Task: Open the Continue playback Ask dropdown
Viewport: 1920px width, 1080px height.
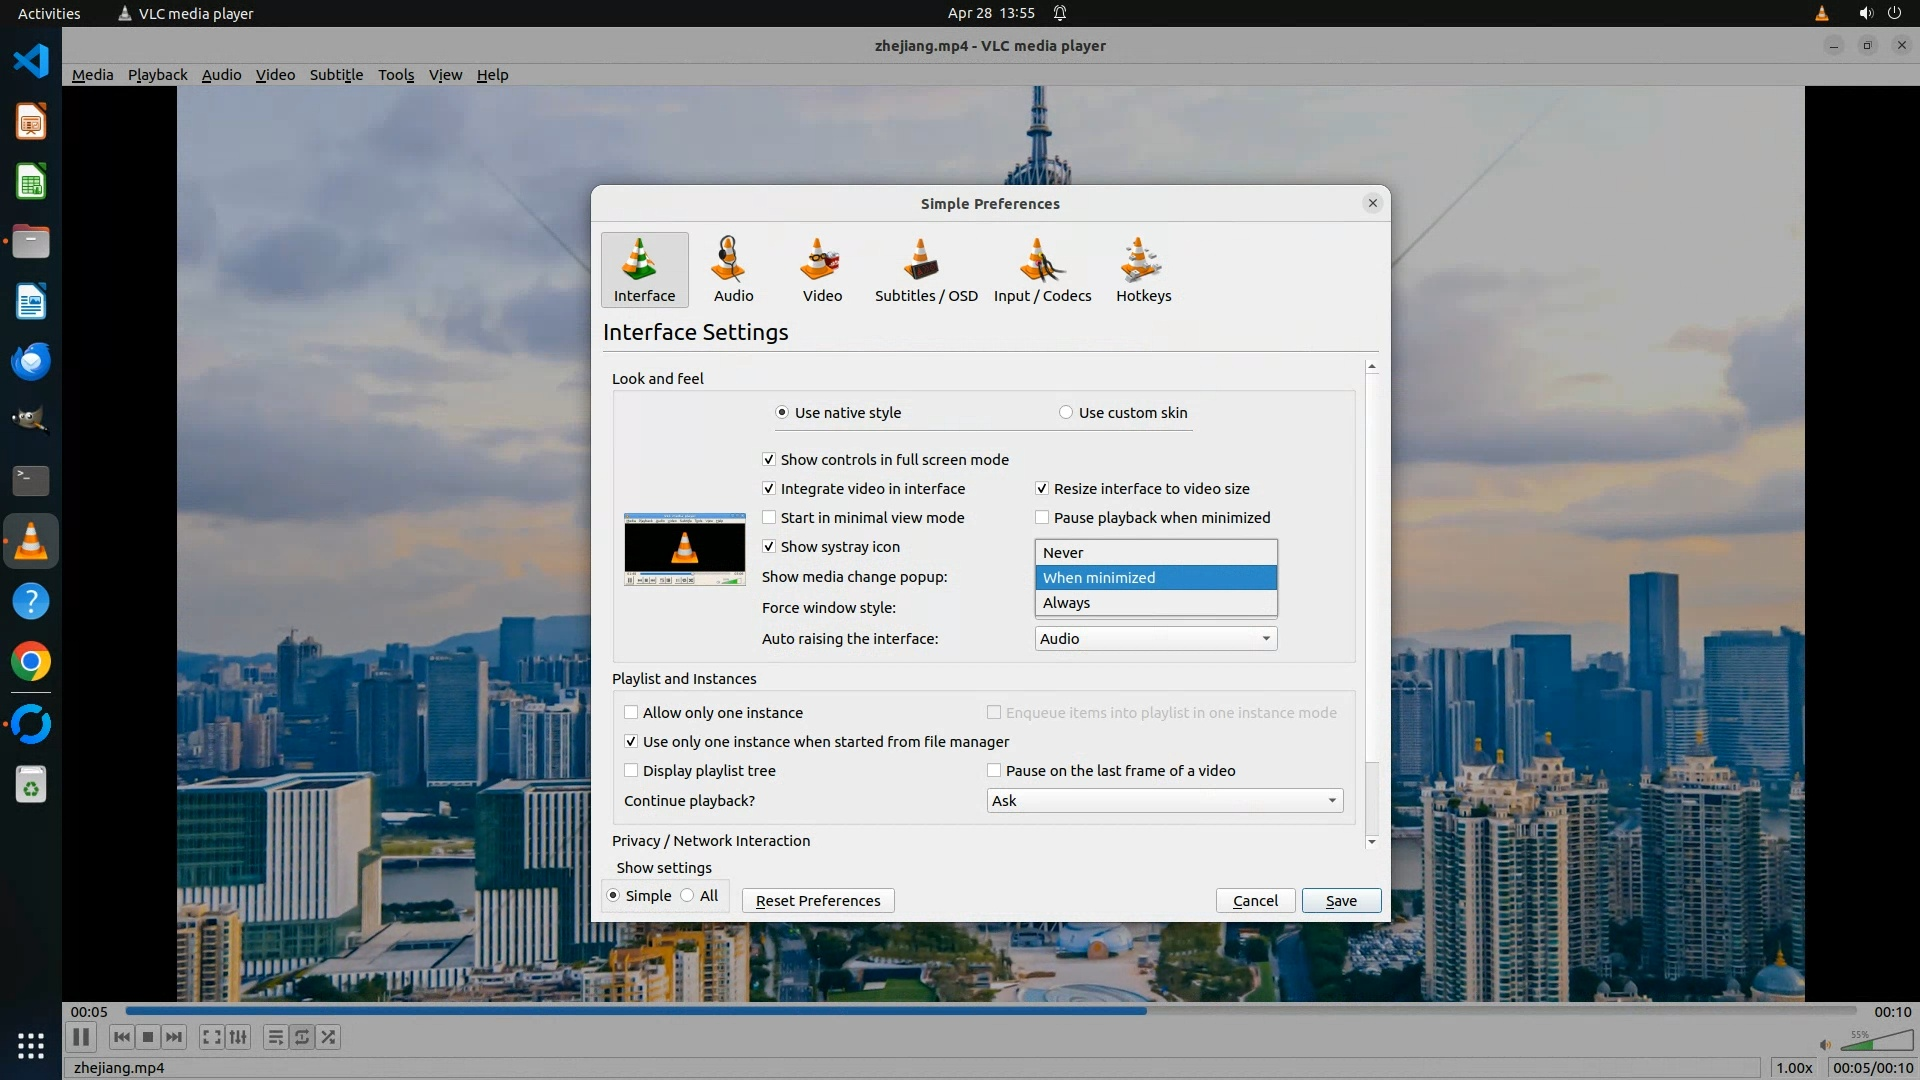Action: (x=1164, y=801)
